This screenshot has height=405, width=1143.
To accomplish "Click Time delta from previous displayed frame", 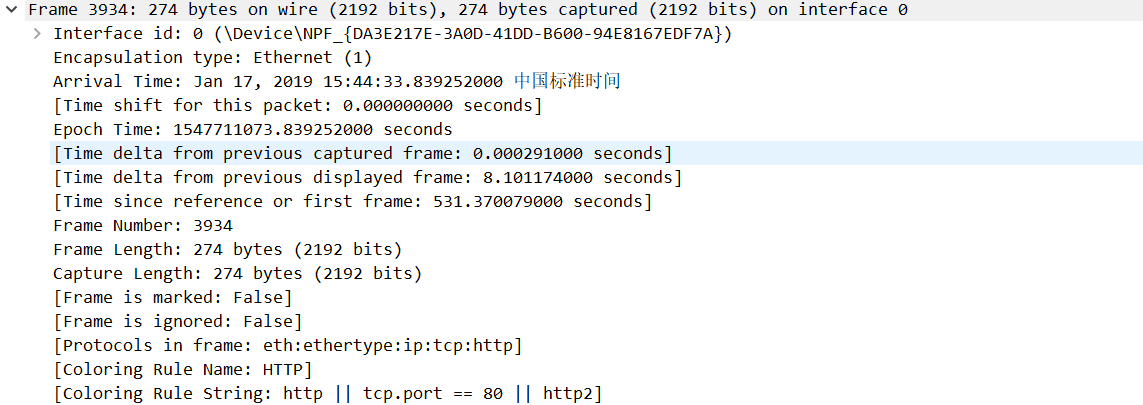I will [x=367, y=178].
